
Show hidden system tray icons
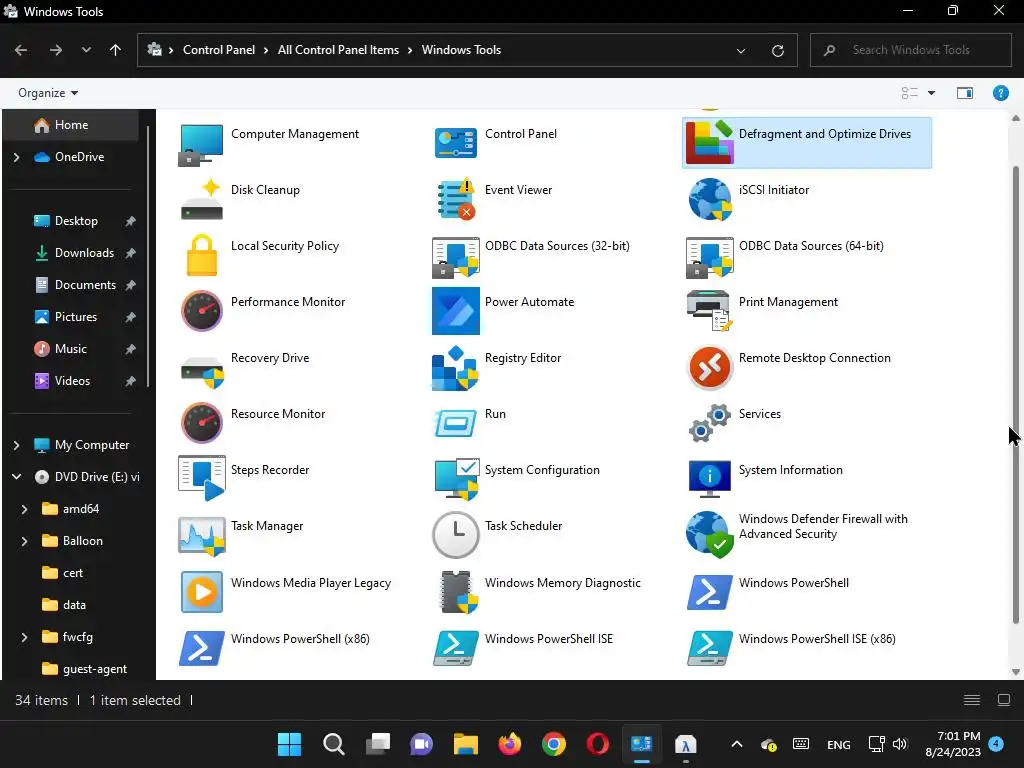(x=737, y=744)
